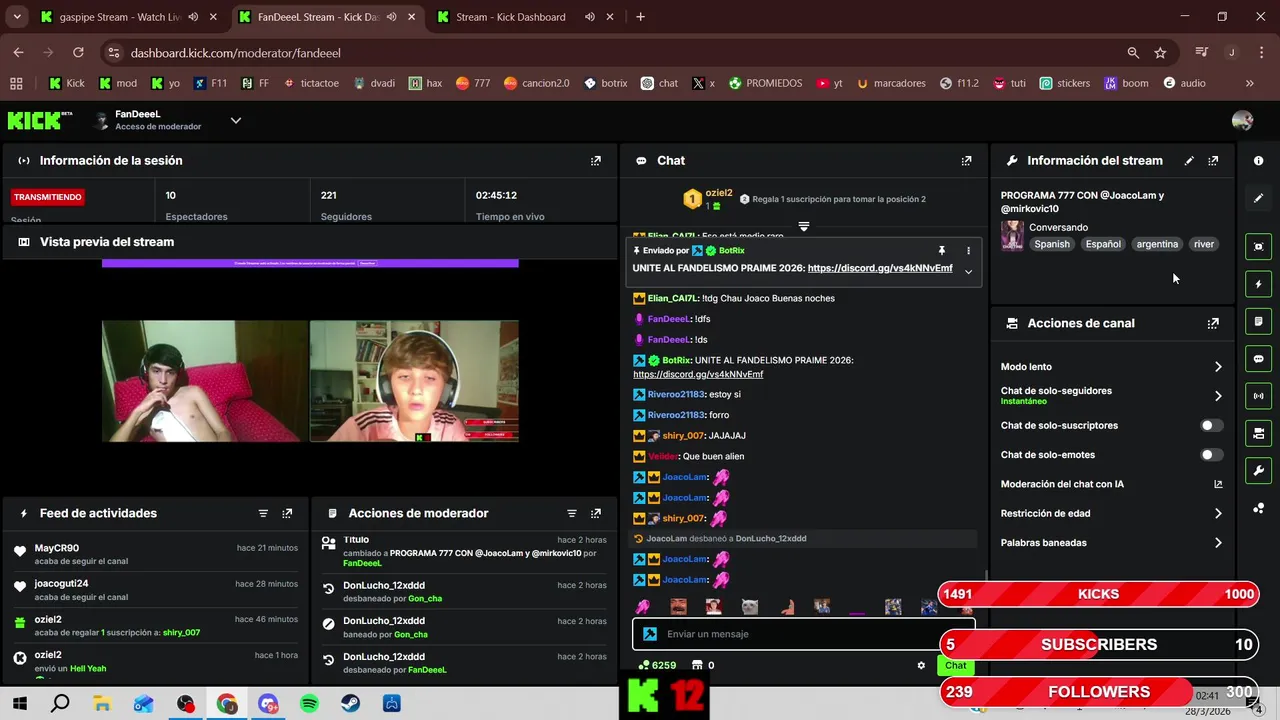Open pinned message three-dot options
1280x720 pixels.
pos(968,251)
